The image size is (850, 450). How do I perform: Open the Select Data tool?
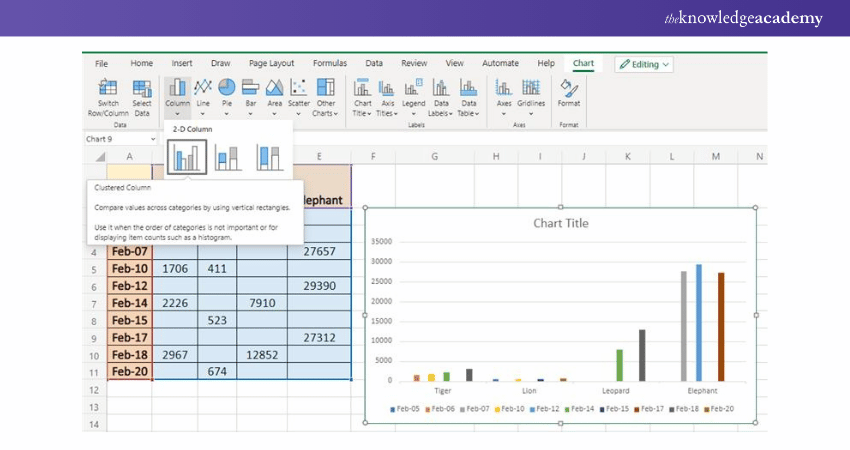click(142, 88)
